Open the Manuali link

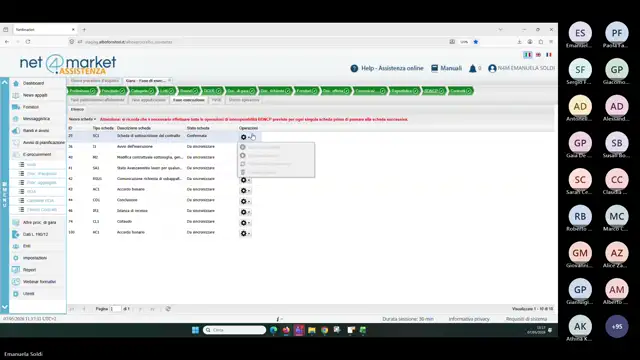coord(447,68)
